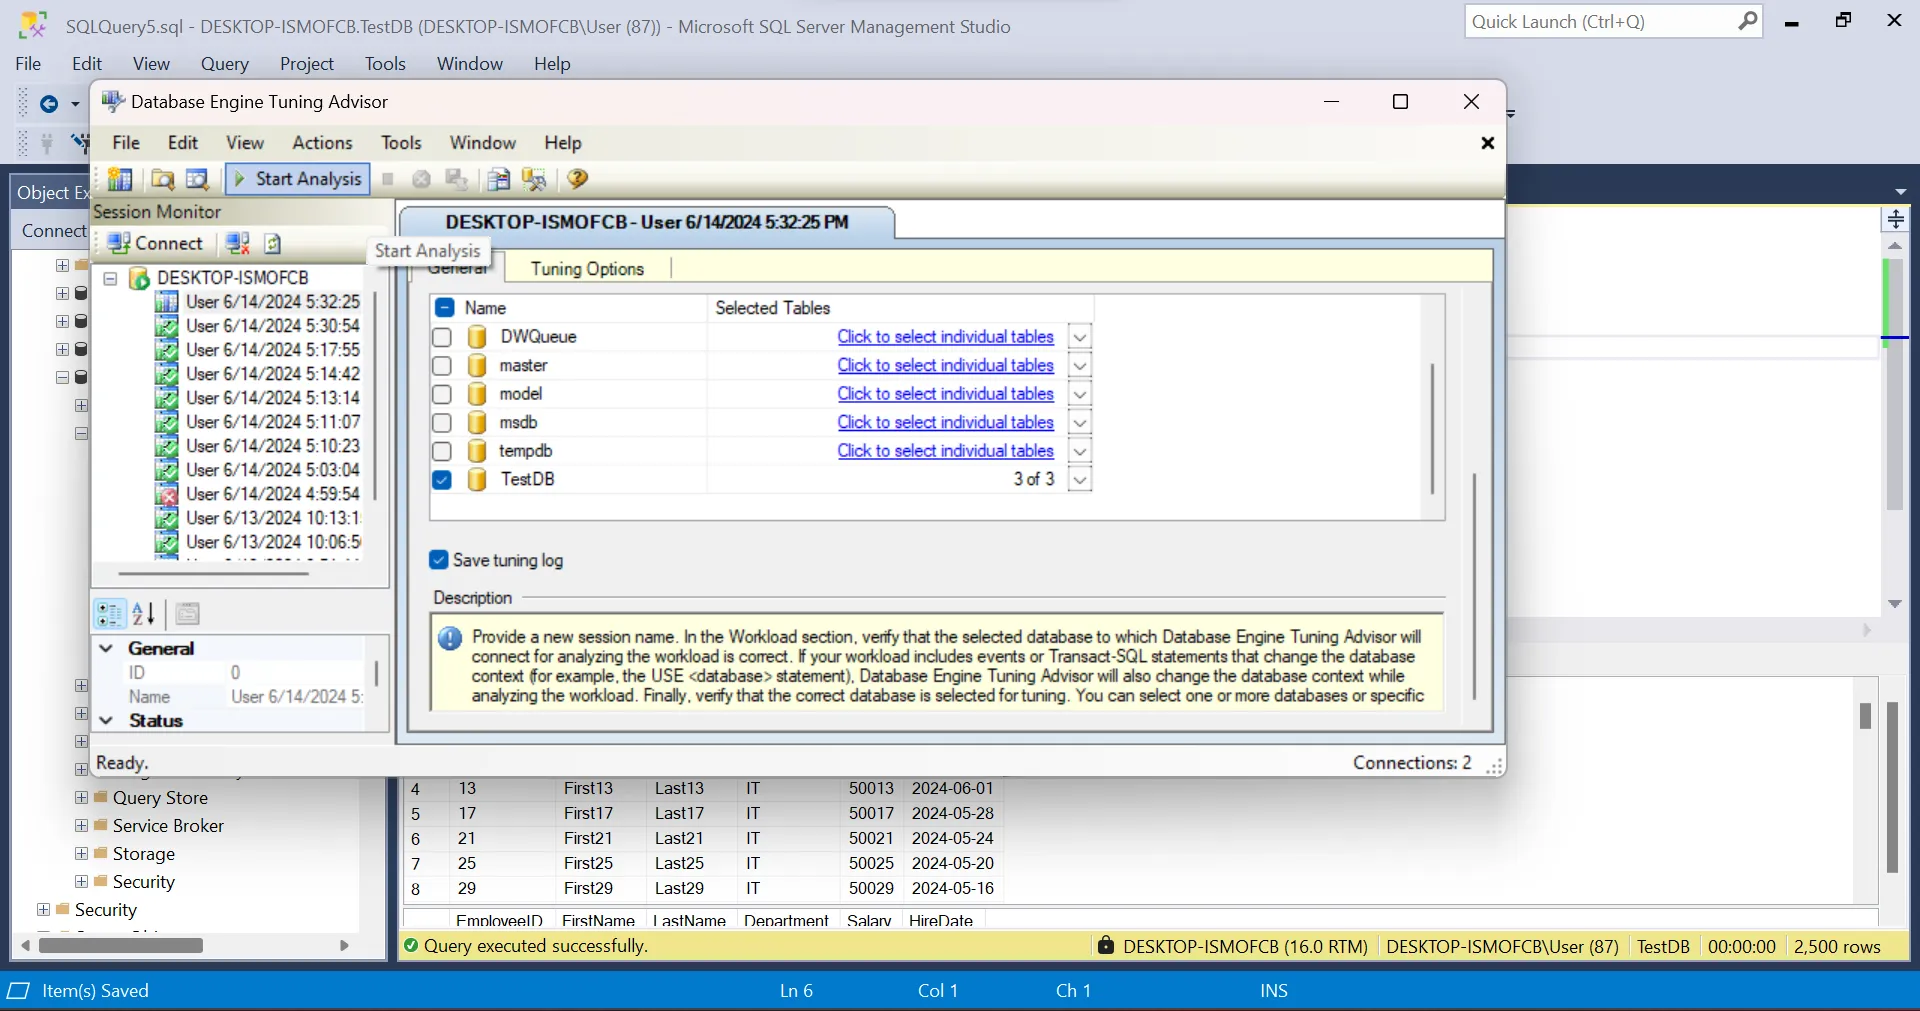1920x1011 pixels.
Task: Switch to the Tuning Options tab
Action: point(587,268)
